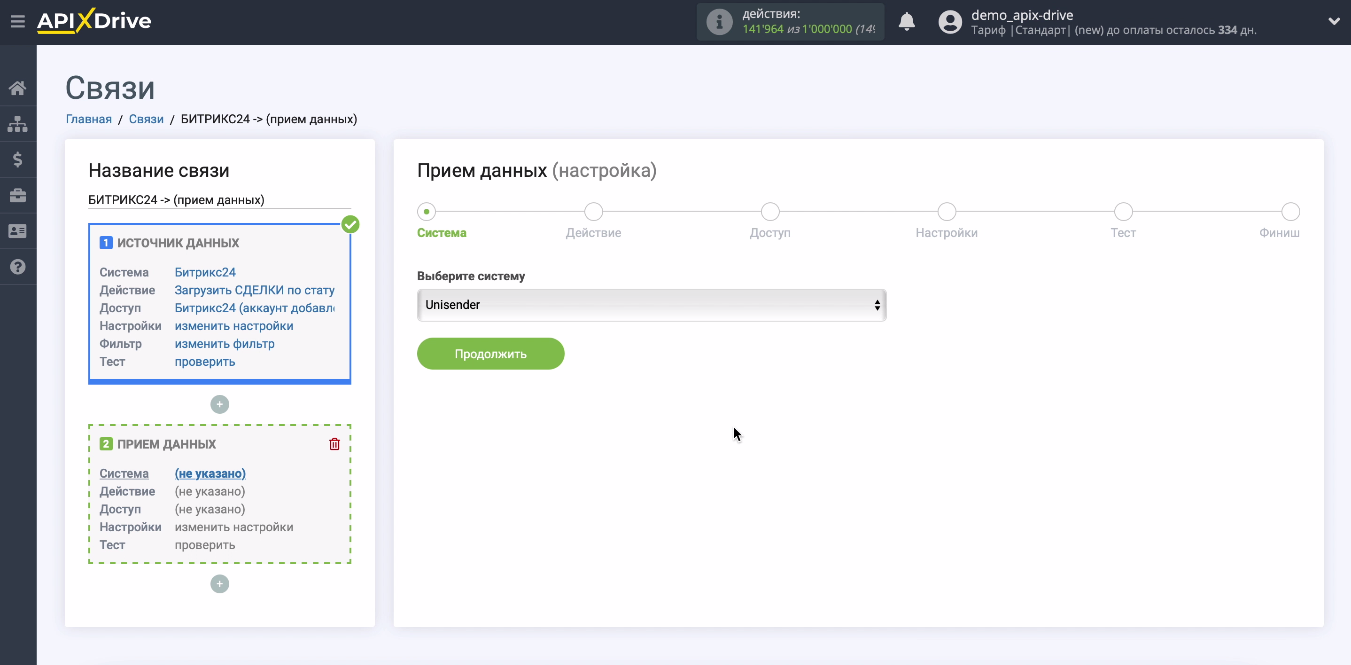Open the notifications bell
The width and height of the screenshot is (1351, 665).
pyautogui.click(x=907, y=21)
